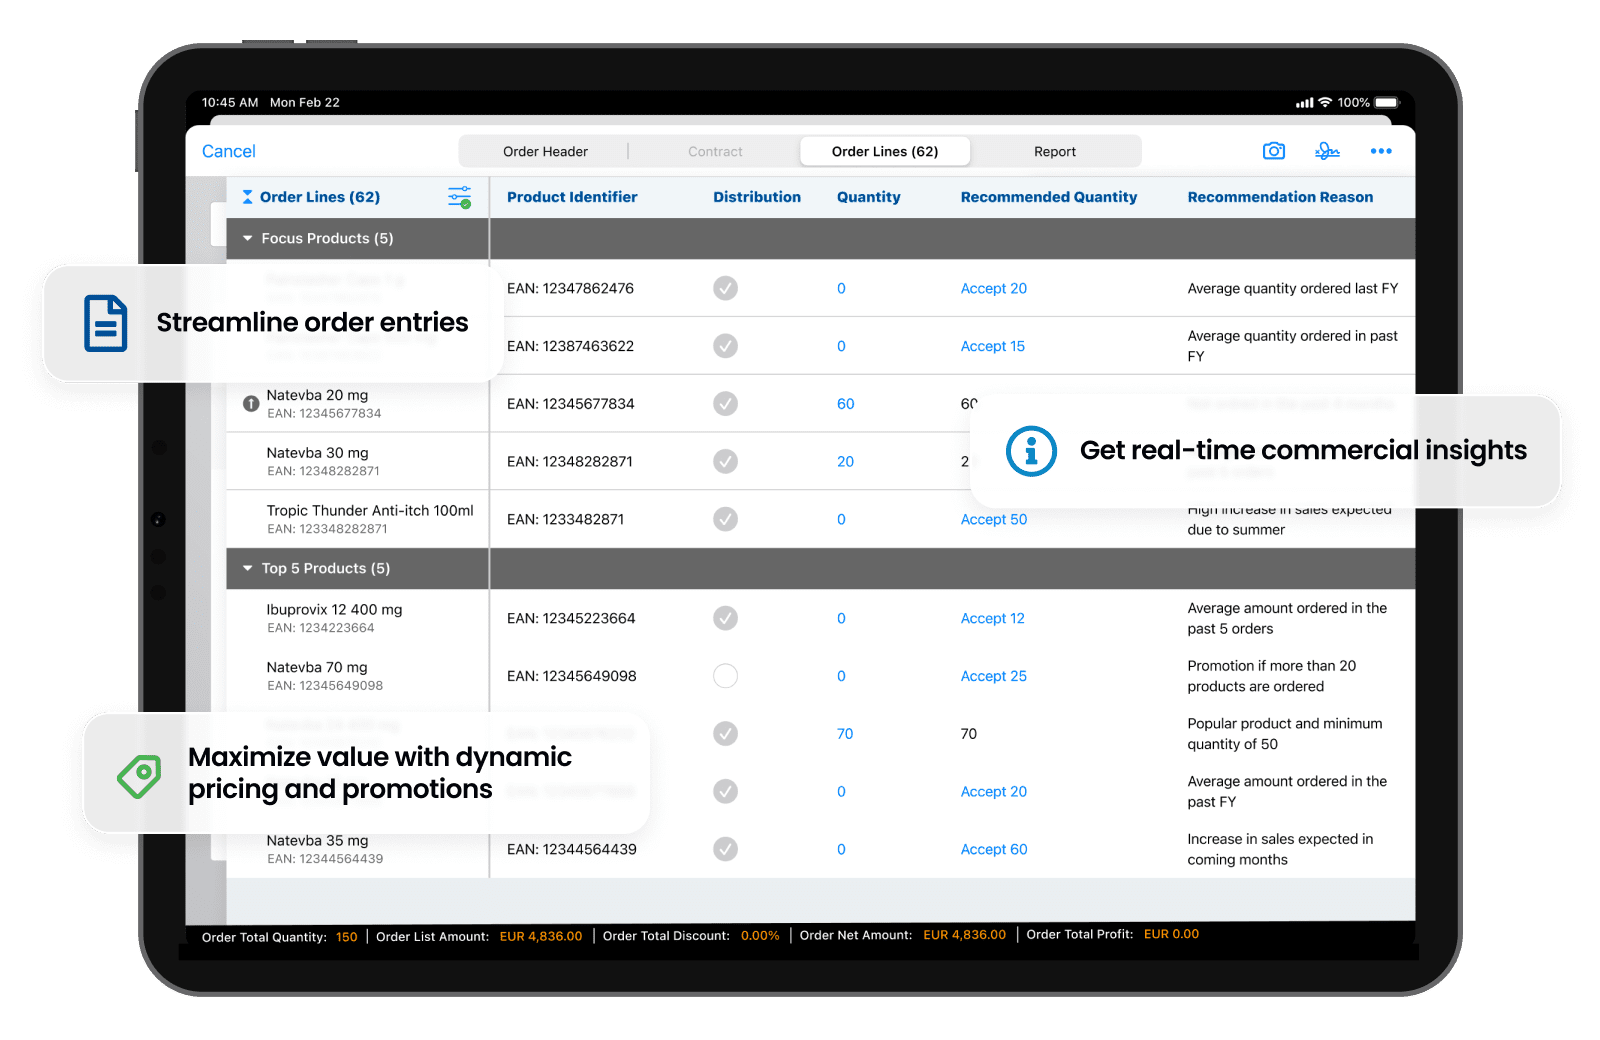The image size is (1600, 1040).
Task: Open the order lines filter settings icon
Action: click(459, 197)
